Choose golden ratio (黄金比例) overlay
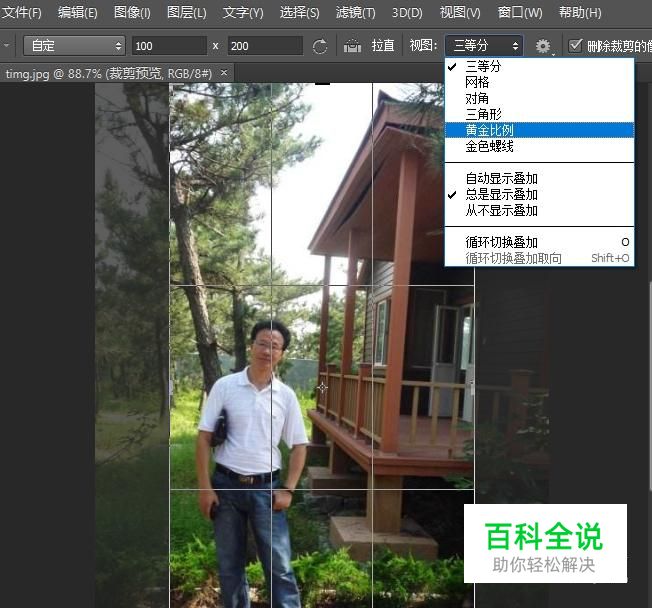Image resolution: width=652 pixels, height=608 pixels. (490, 130)
